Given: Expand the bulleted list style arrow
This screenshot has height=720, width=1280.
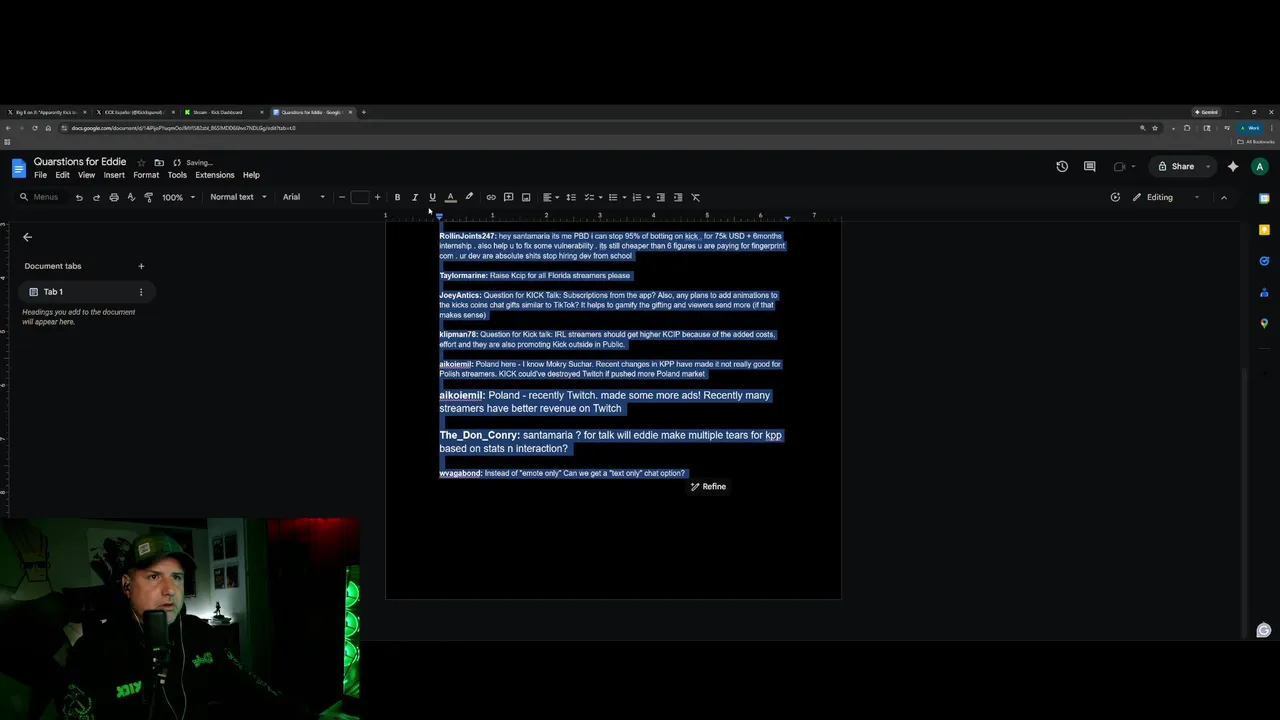Looking at the screenshot, I should [624, 197].
